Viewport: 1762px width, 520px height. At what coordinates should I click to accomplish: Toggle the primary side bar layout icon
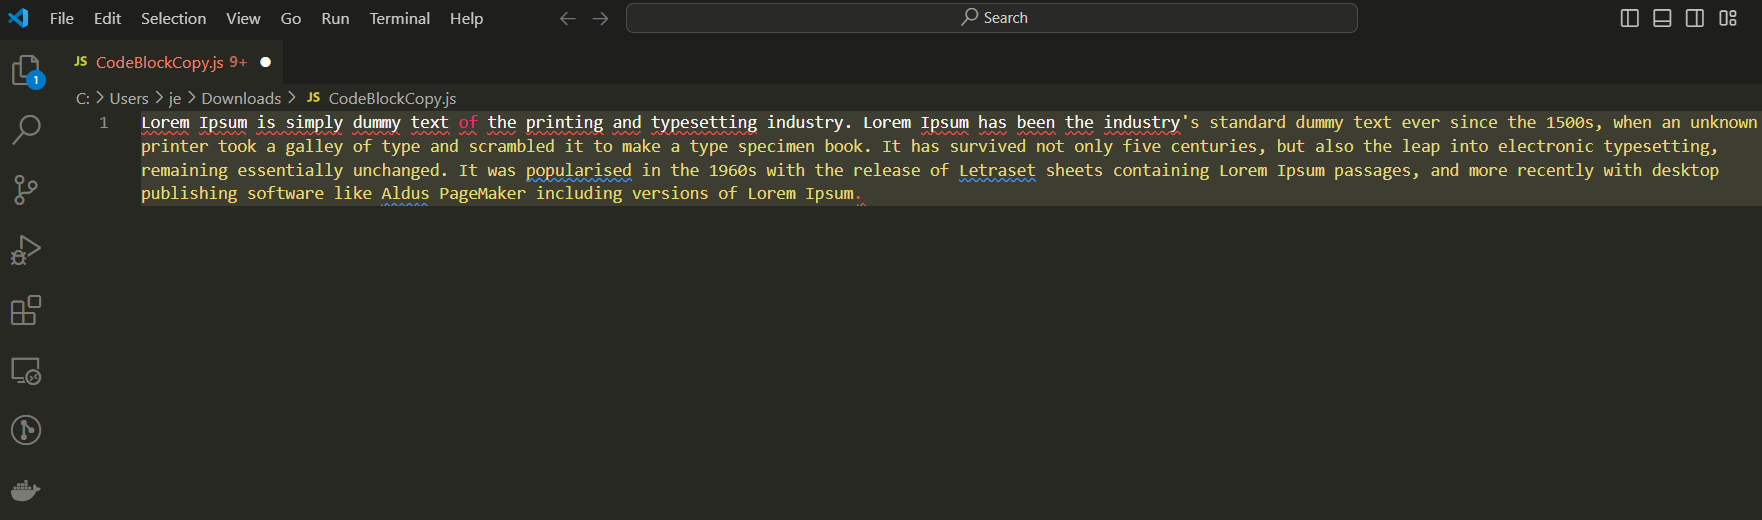1630,18
